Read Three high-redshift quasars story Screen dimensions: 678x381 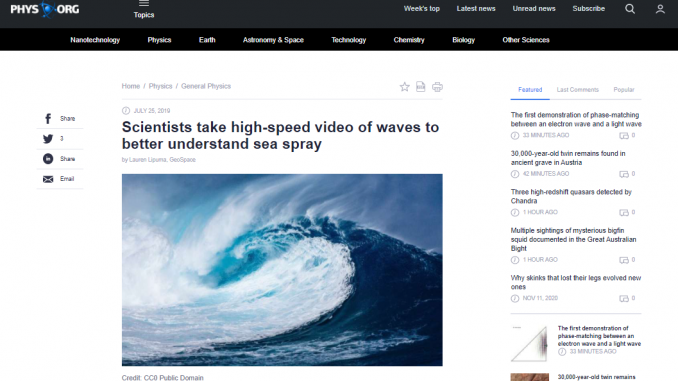tap(571, 196)
